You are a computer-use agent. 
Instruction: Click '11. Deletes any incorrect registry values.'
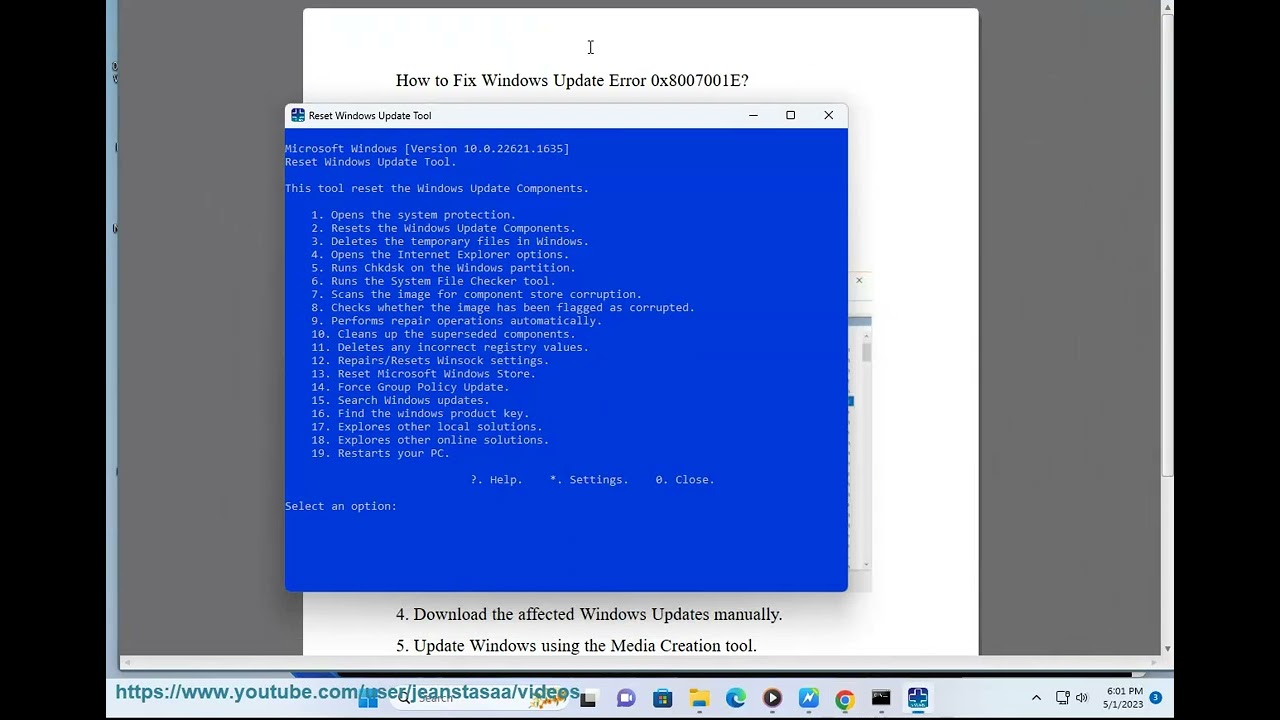pyautogui.click(x=450, y=347)
